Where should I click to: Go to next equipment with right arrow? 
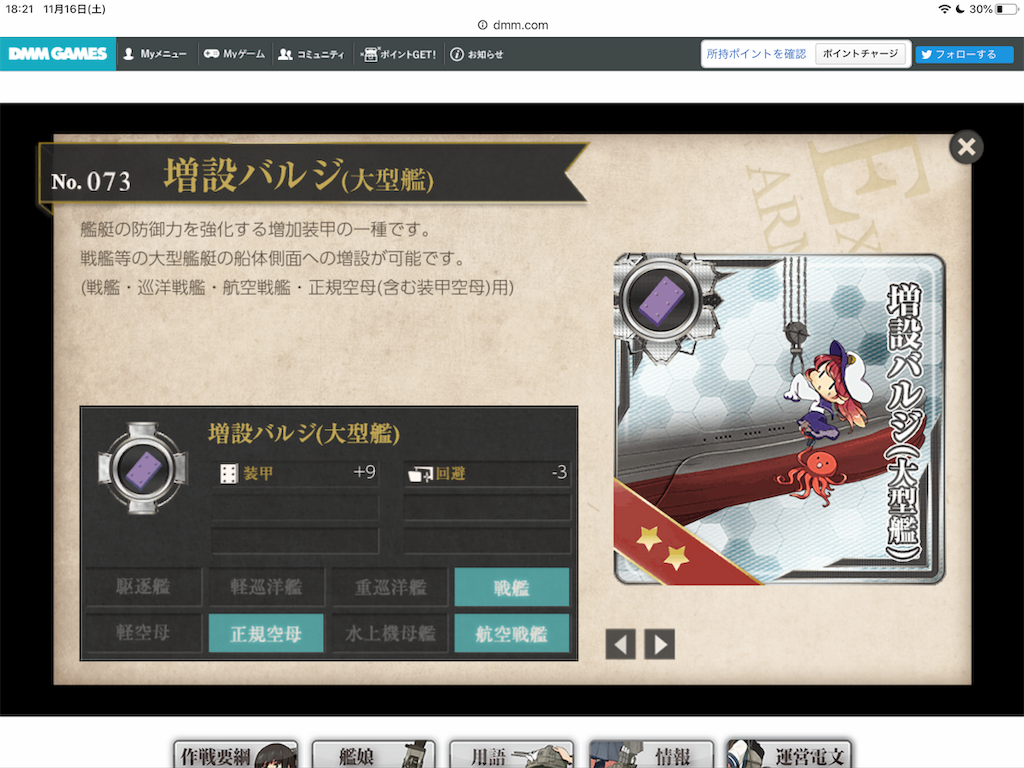660,645
